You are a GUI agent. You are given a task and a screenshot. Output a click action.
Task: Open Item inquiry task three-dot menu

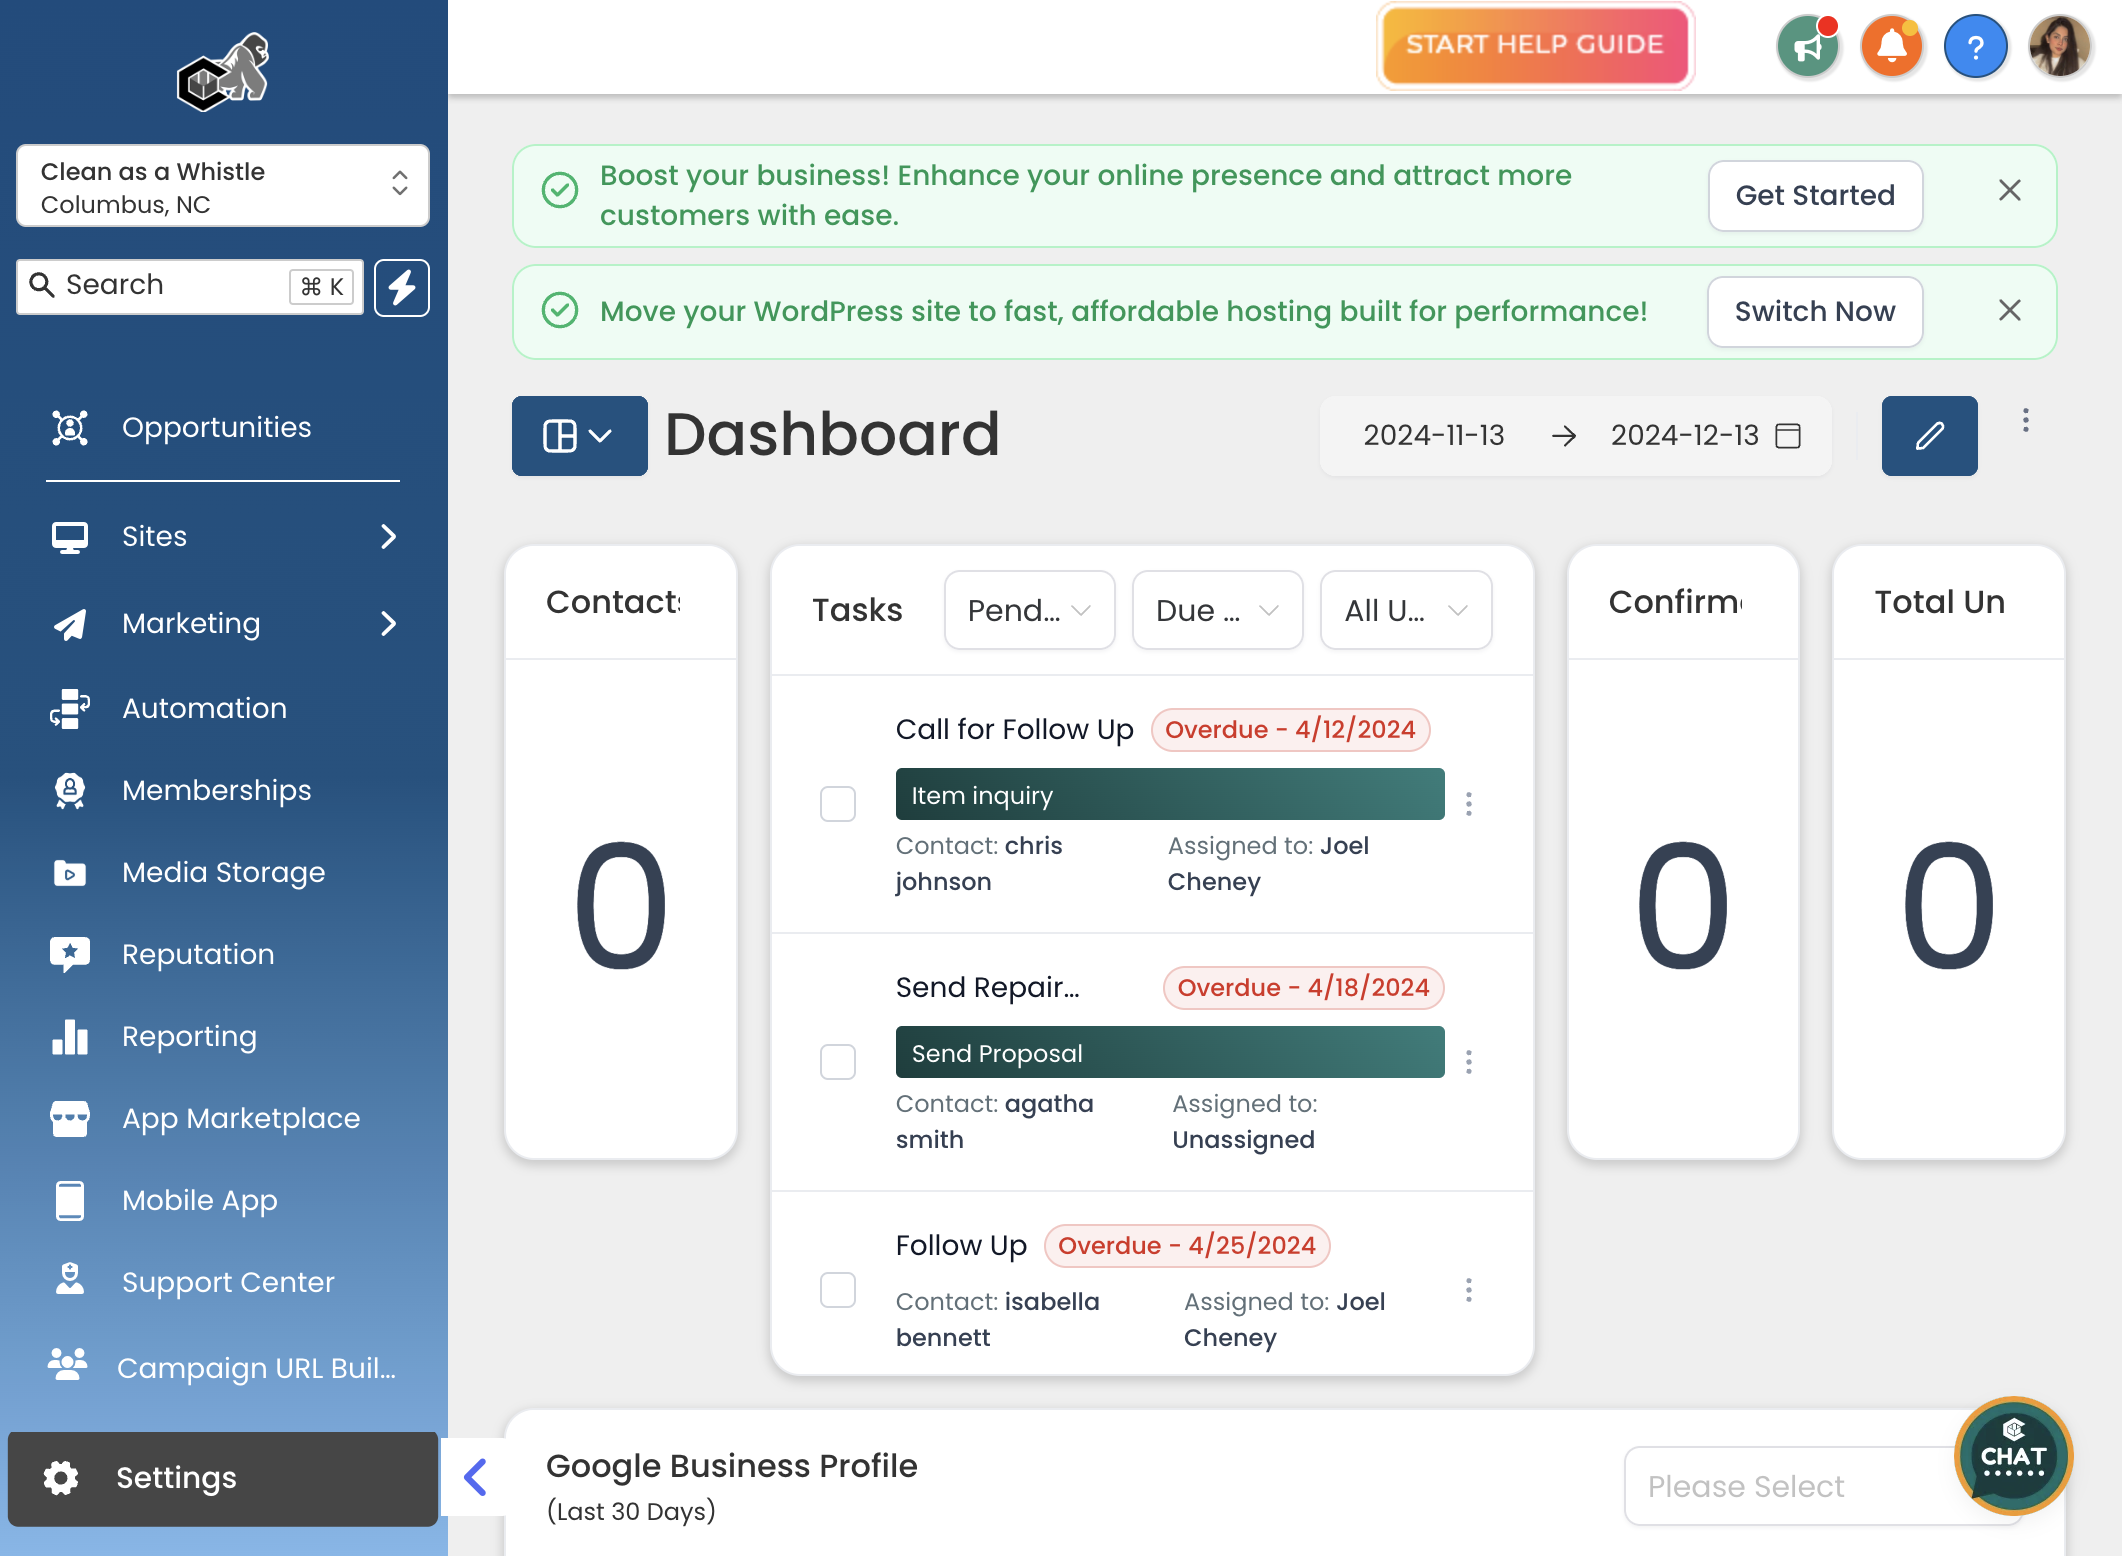pyautogui.click(x=1469, y=804)
